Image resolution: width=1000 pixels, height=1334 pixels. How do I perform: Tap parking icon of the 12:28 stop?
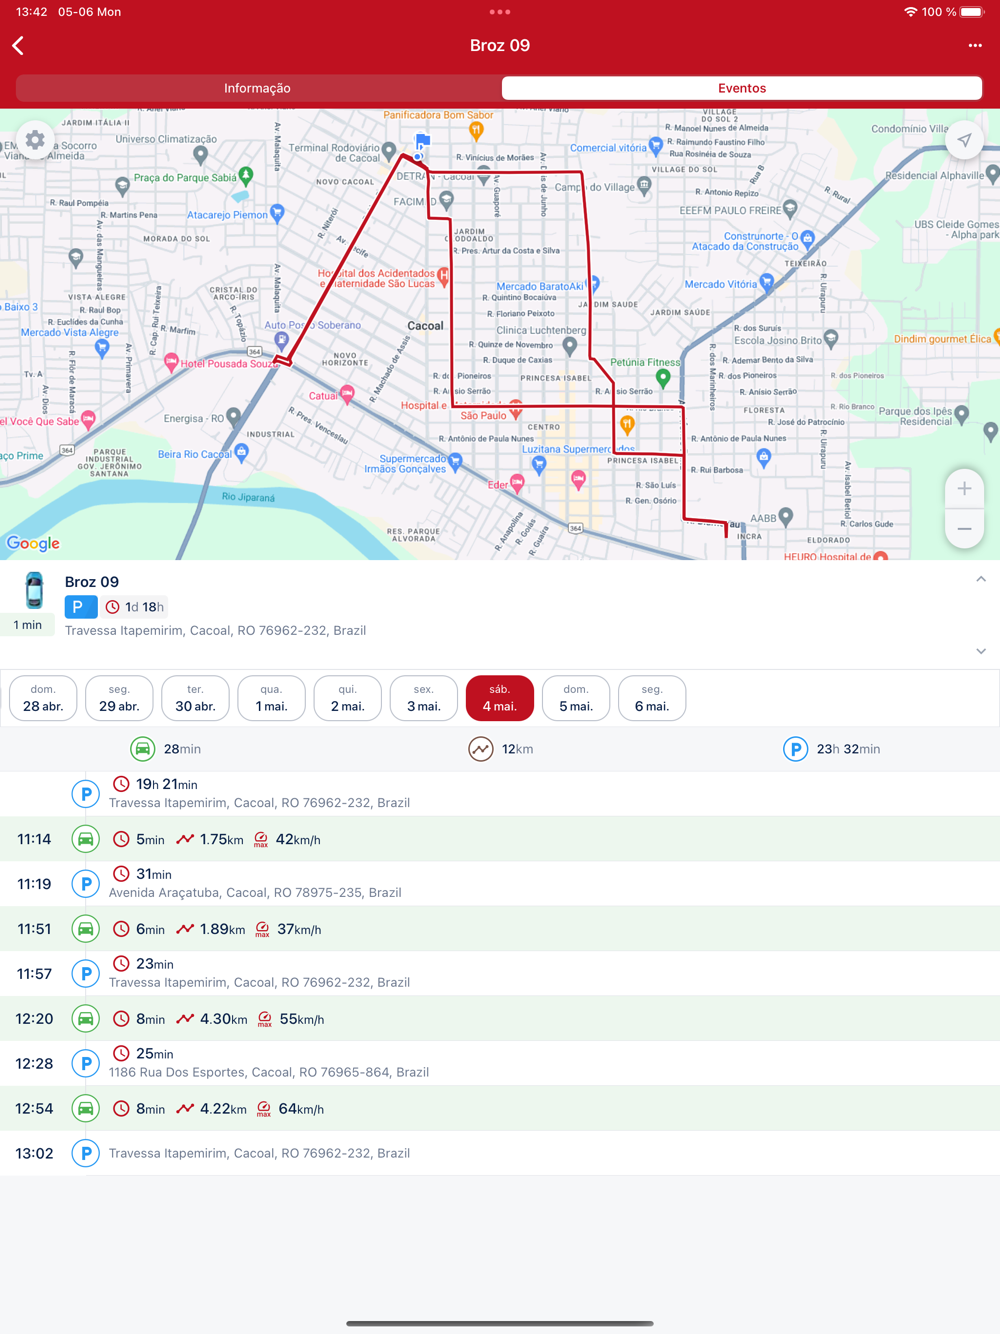86,1064
